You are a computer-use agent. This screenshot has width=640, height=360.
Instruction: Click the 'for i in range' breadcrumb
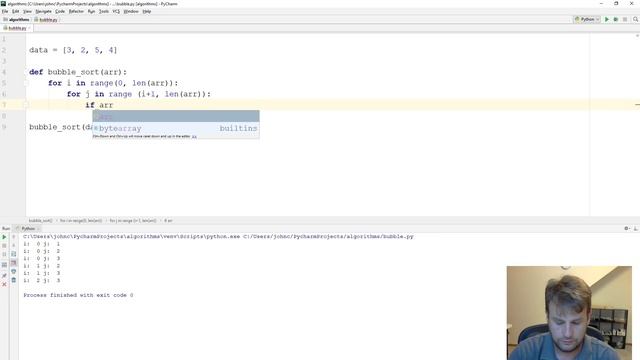(81, 220)
